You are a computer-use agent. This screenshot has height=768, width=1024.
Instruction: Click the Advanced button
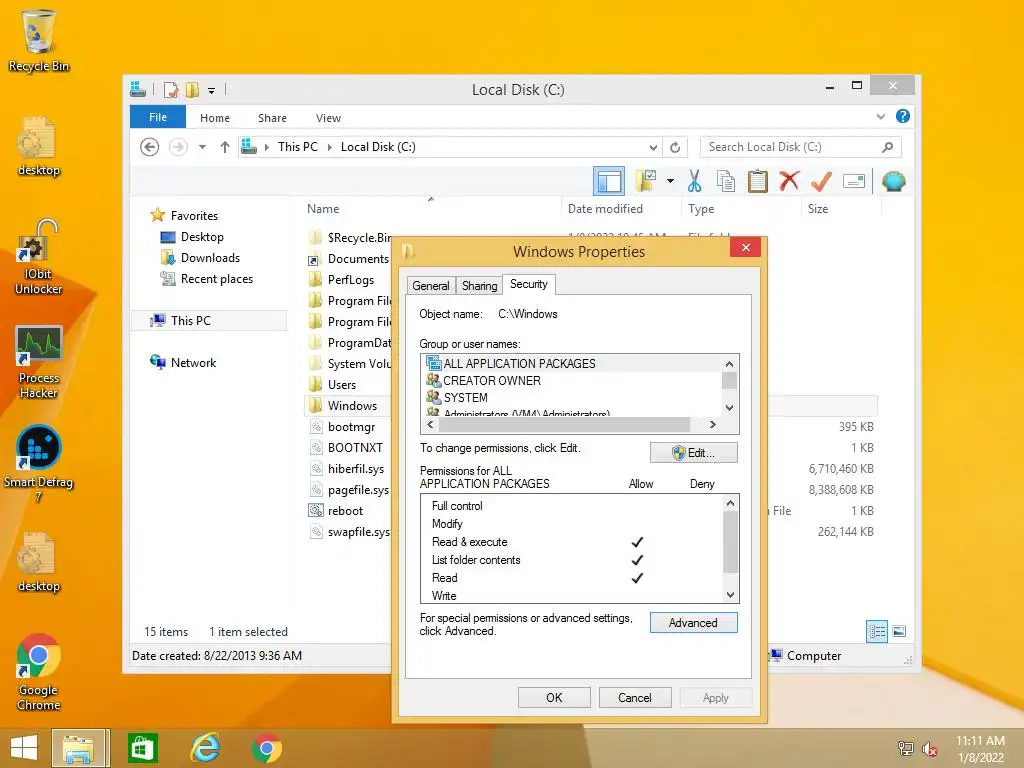tap(694, 623)
